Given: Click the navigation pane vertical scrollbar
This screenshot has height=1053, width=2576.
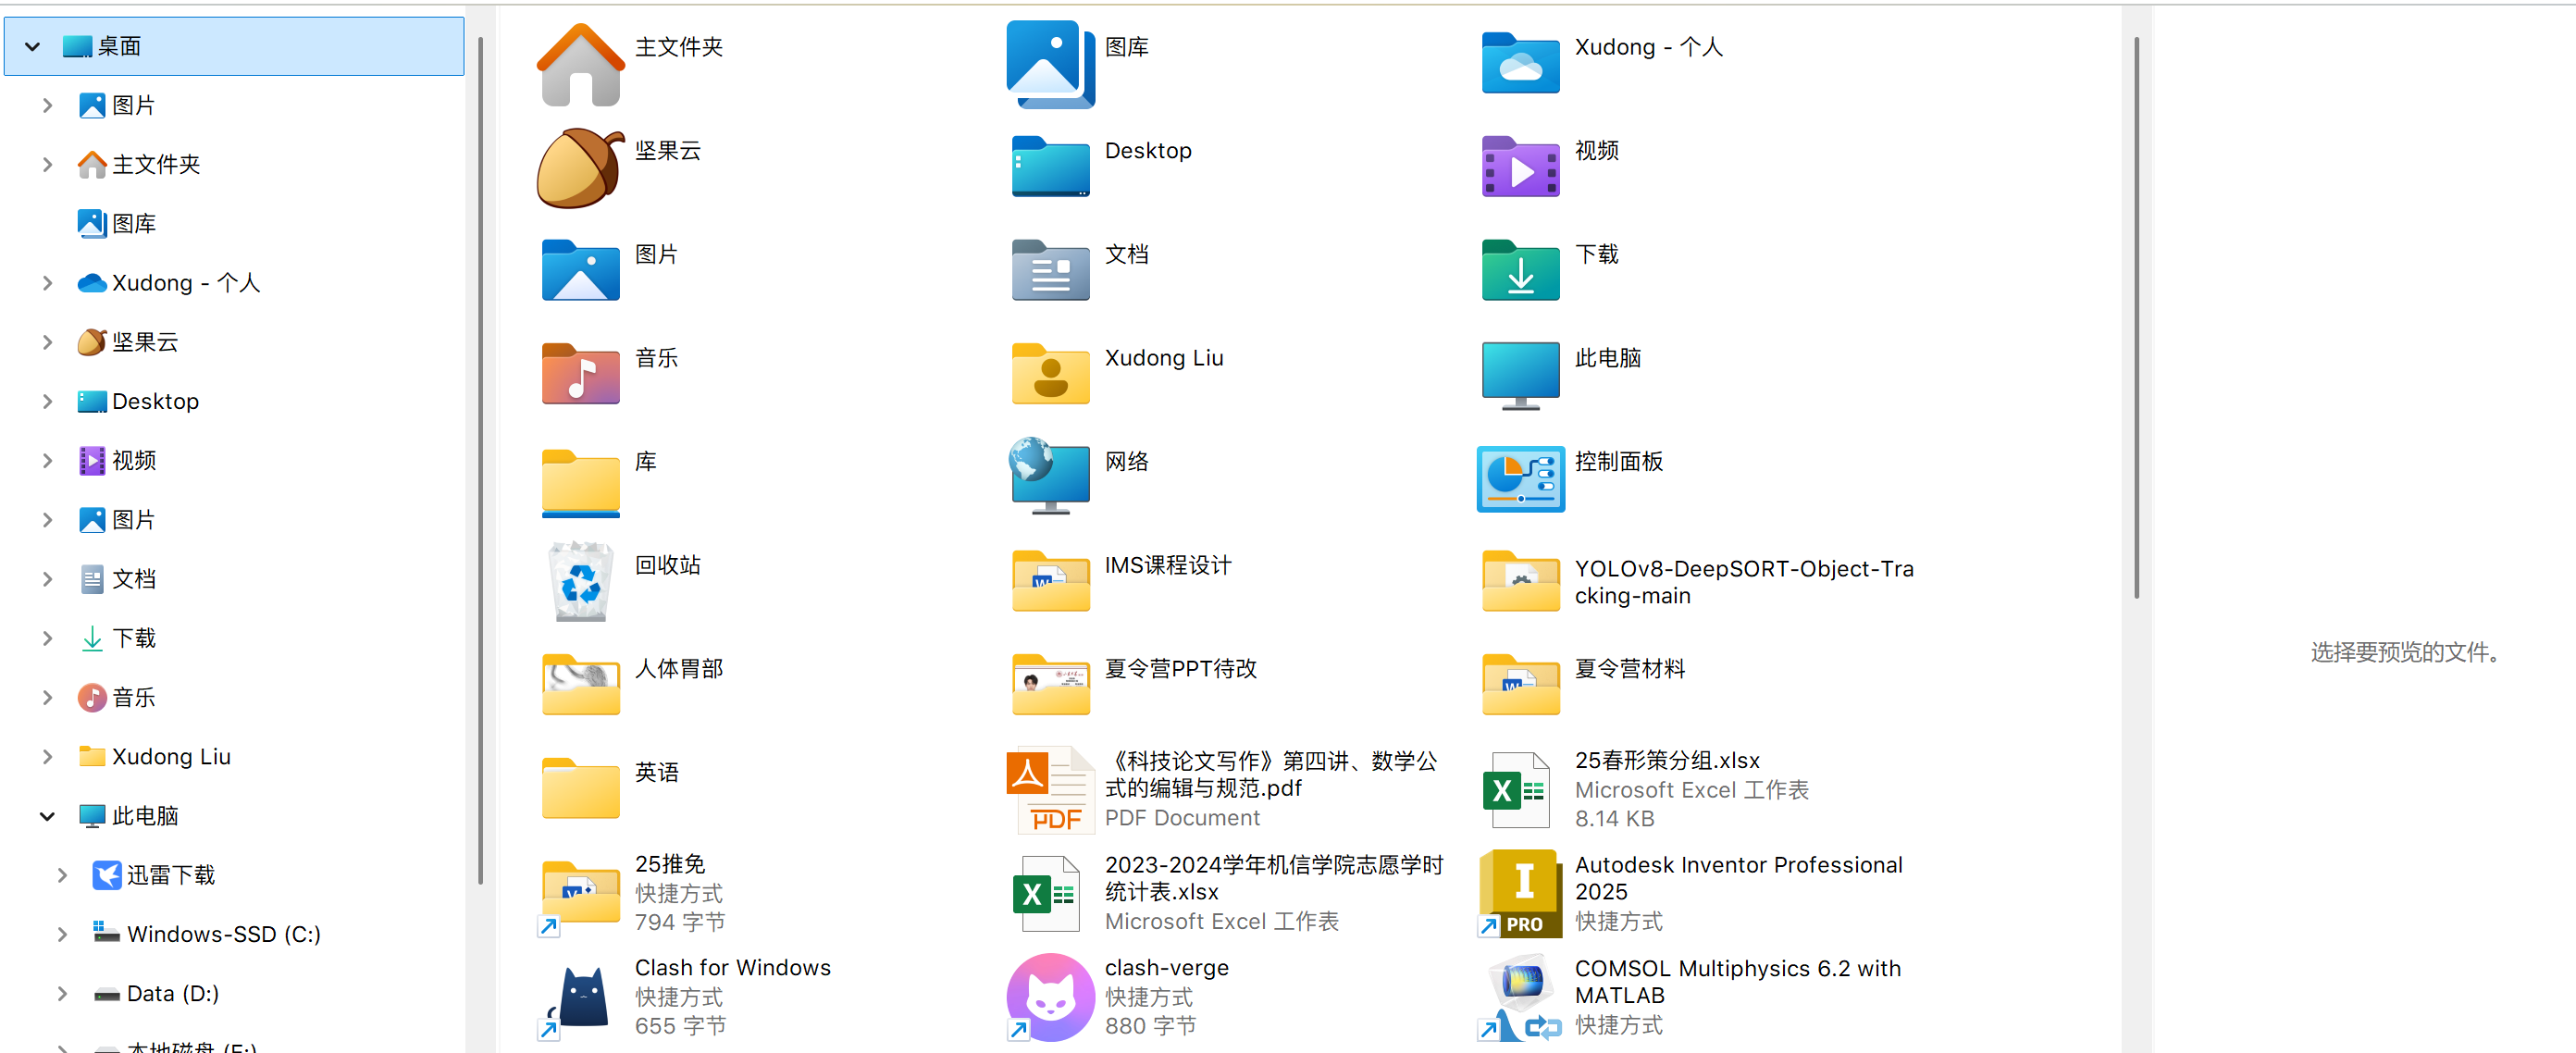Looking at the screenshot, I should coord(480,460).
